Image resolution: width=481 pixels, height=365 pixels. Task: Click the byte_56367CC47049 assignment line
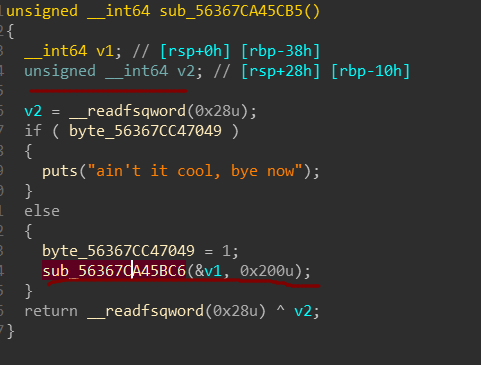[140, 251]
